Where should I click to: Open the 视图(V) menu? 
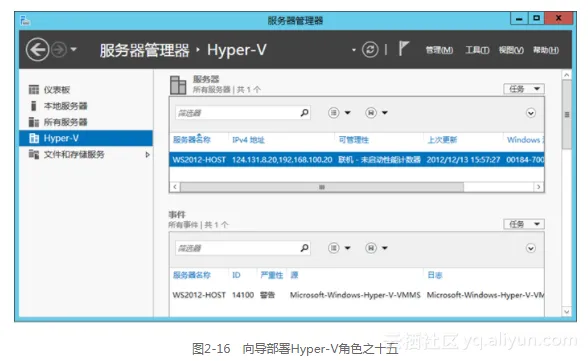[511, 50]
